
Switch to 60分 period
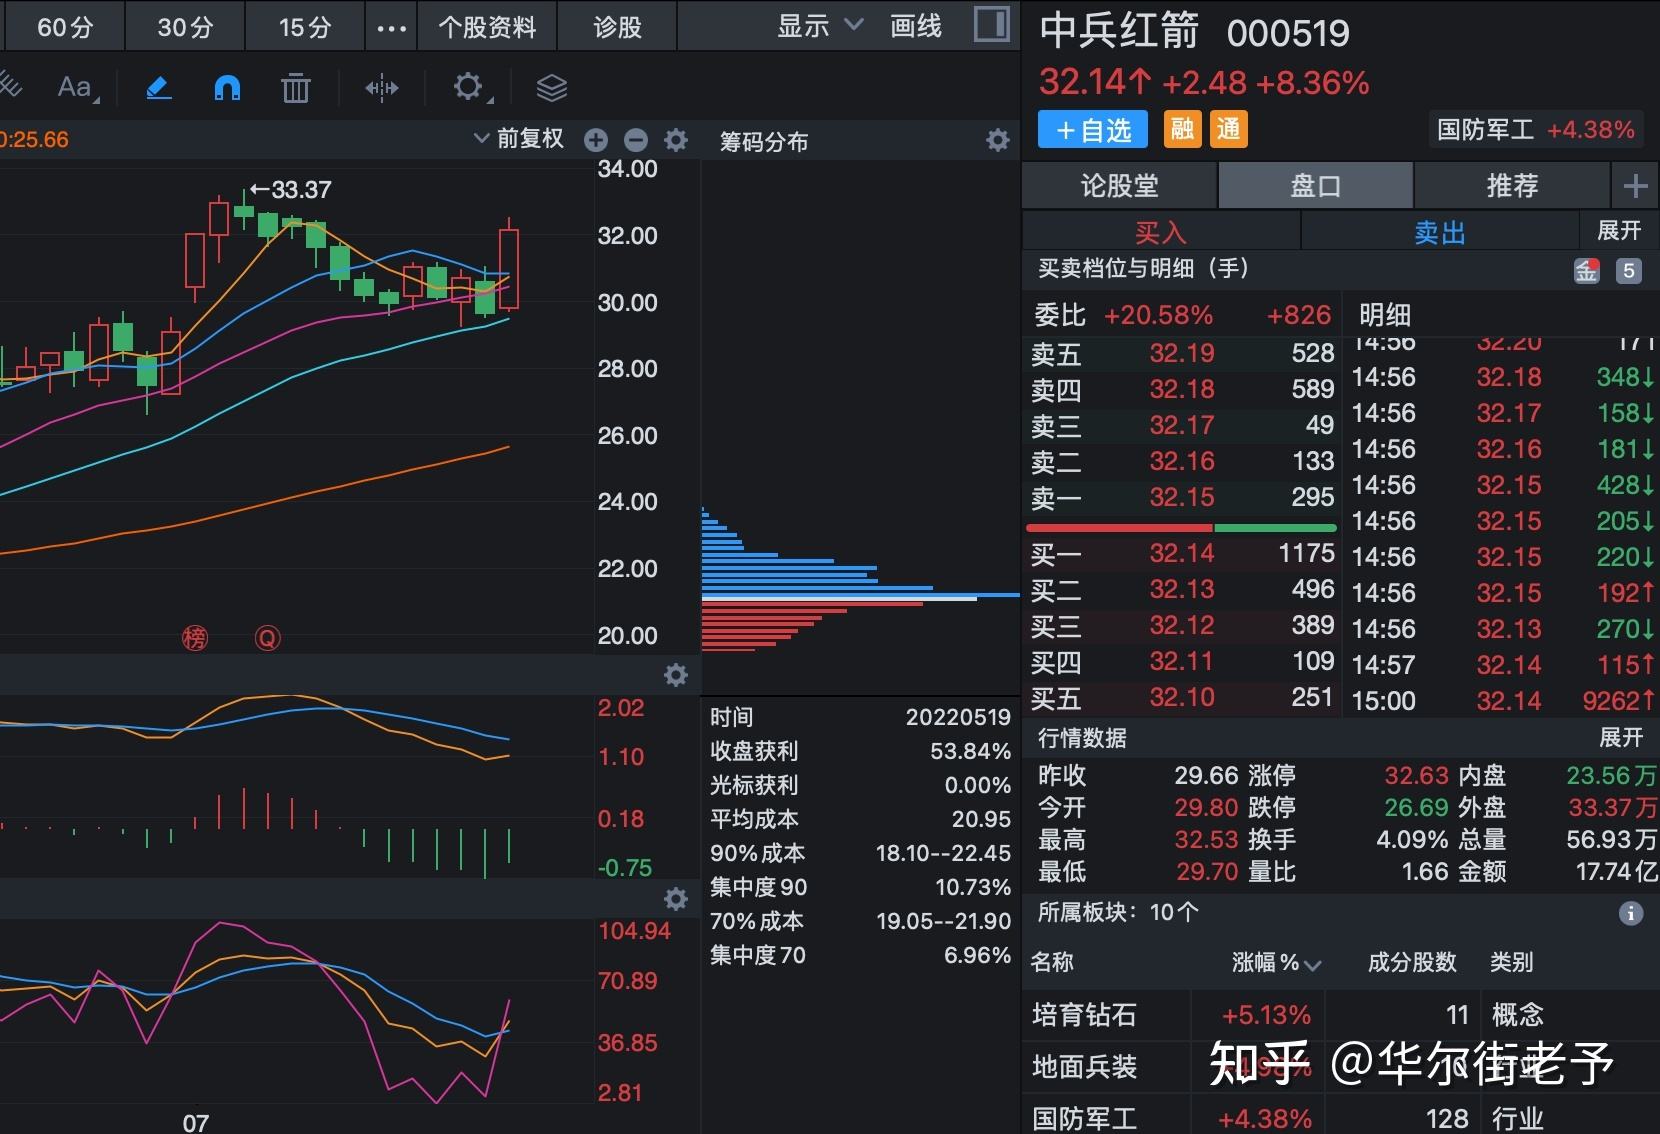tap(65, 27)
